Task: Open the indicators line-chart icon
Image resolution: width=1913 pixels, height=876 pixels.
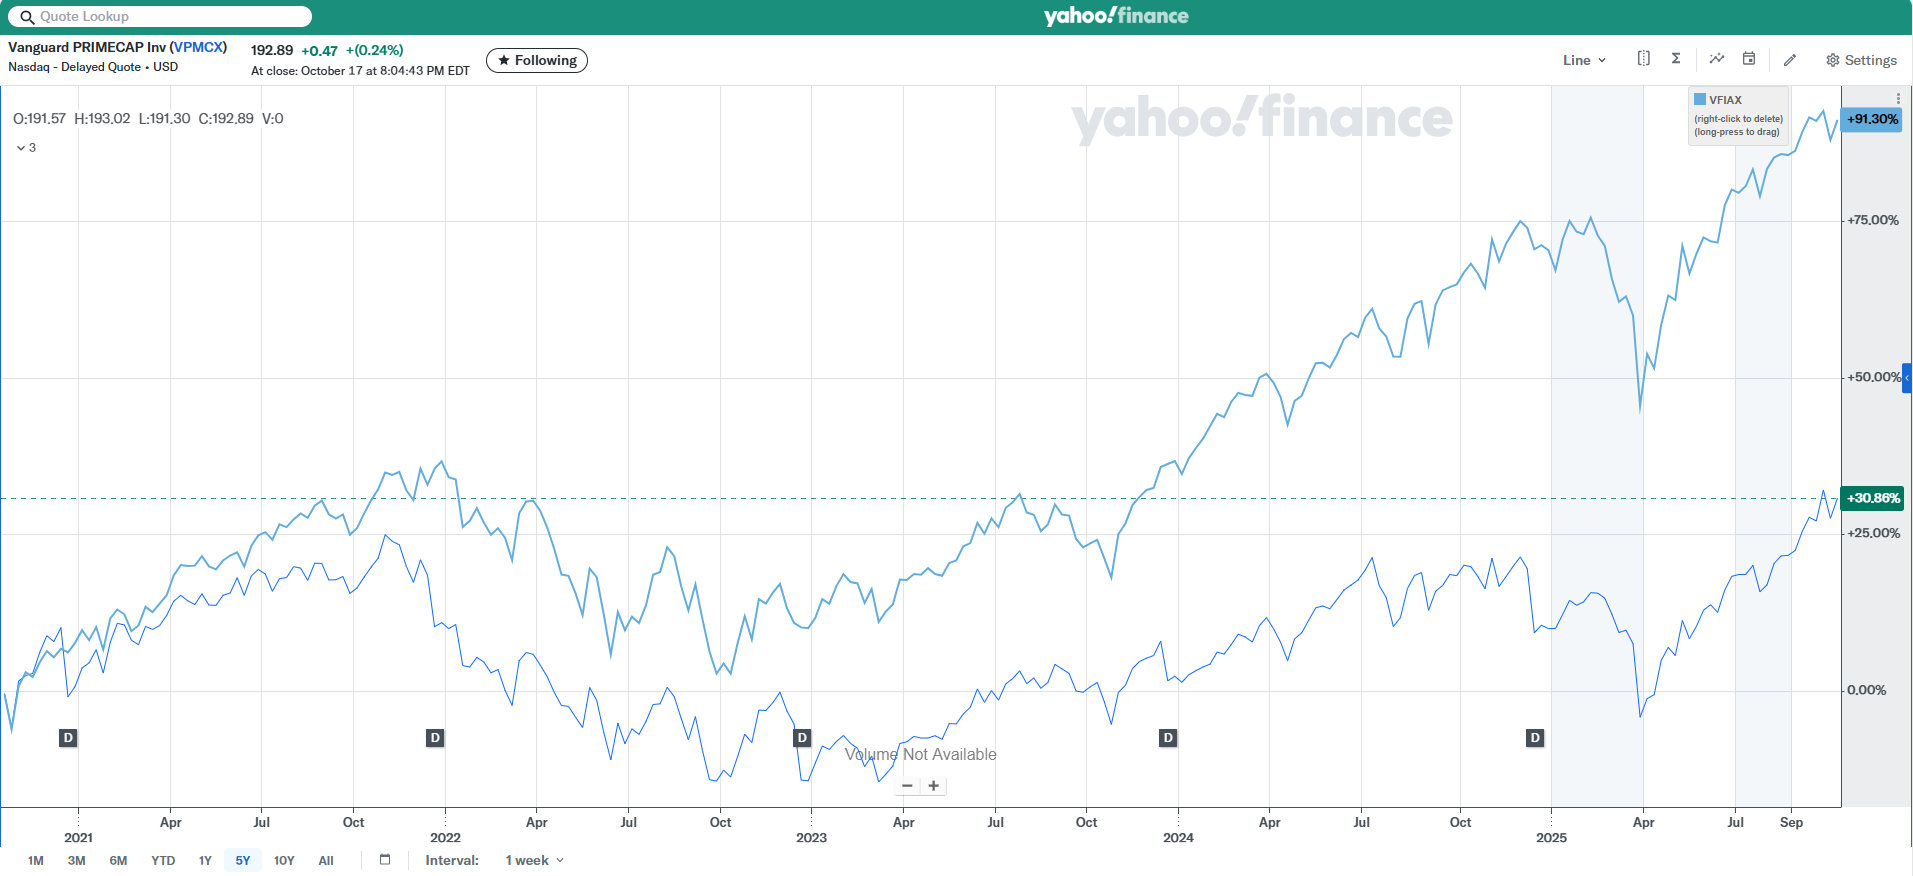Action: (x=1717, y=59)
